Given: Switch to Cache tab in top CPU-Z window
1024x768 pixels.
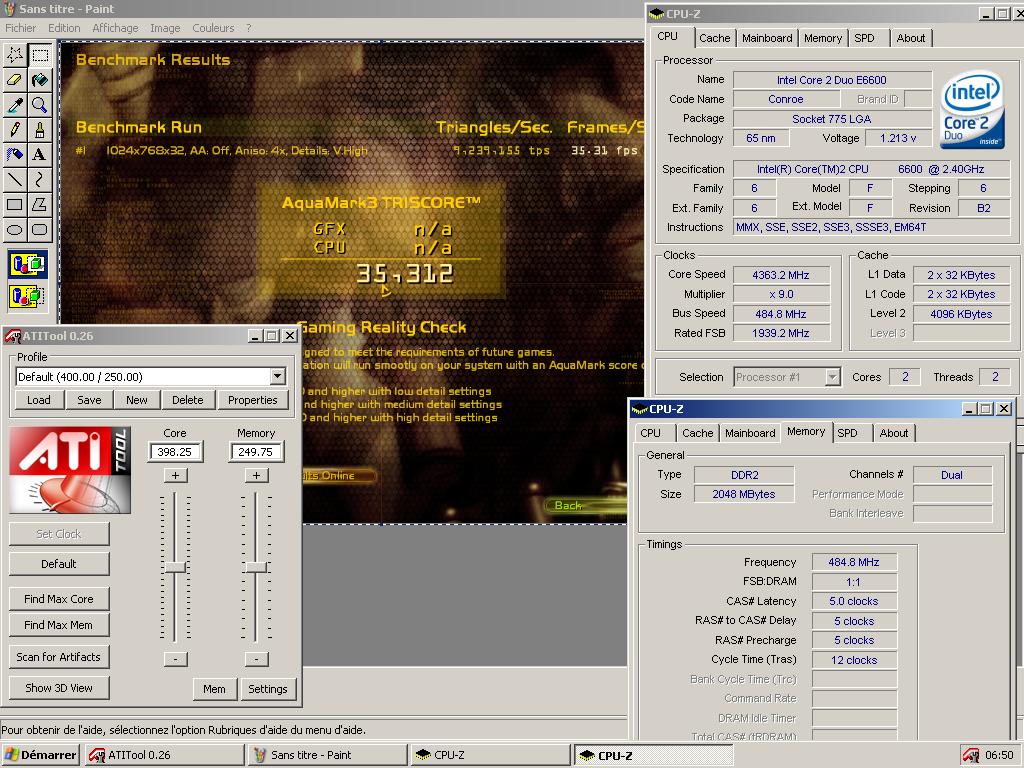Looking at the screenshot, I should 714,38.
